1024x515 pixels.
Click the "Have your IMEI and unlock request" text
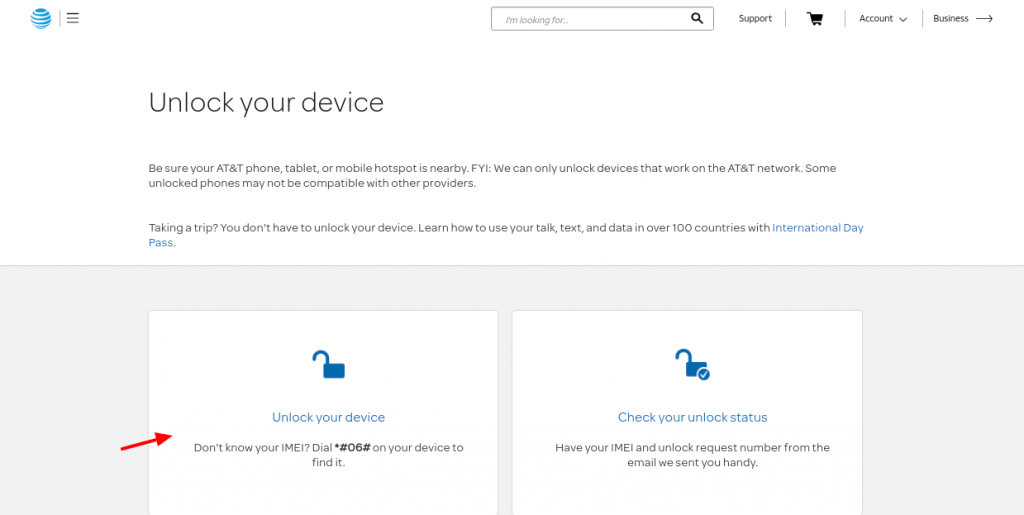point(692,455)
